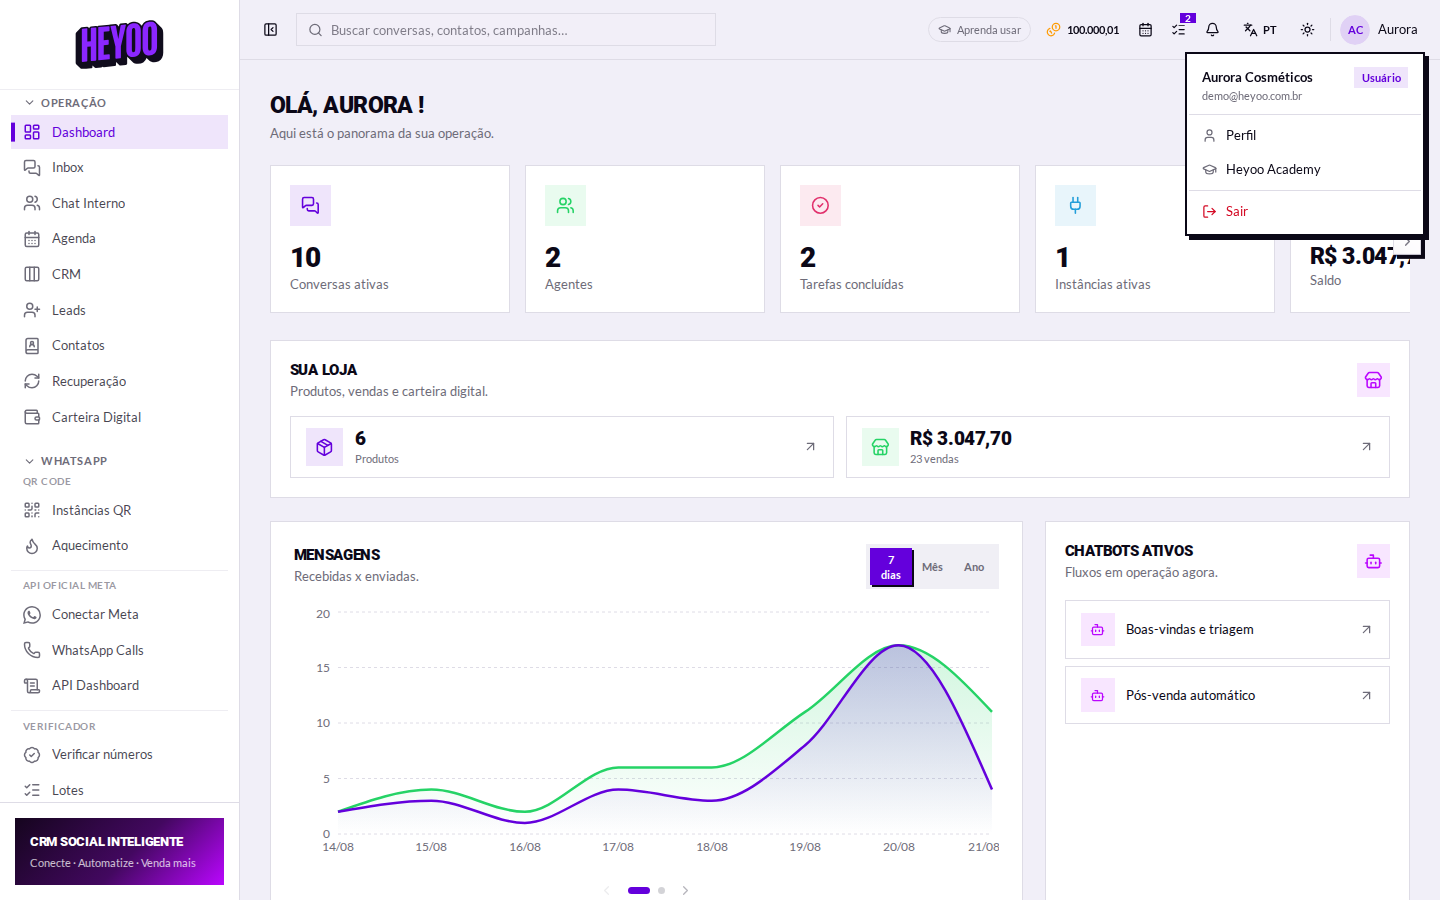Click the Aprenda usar button
This screenshot has width=1440, height=900.
point(979,30)
